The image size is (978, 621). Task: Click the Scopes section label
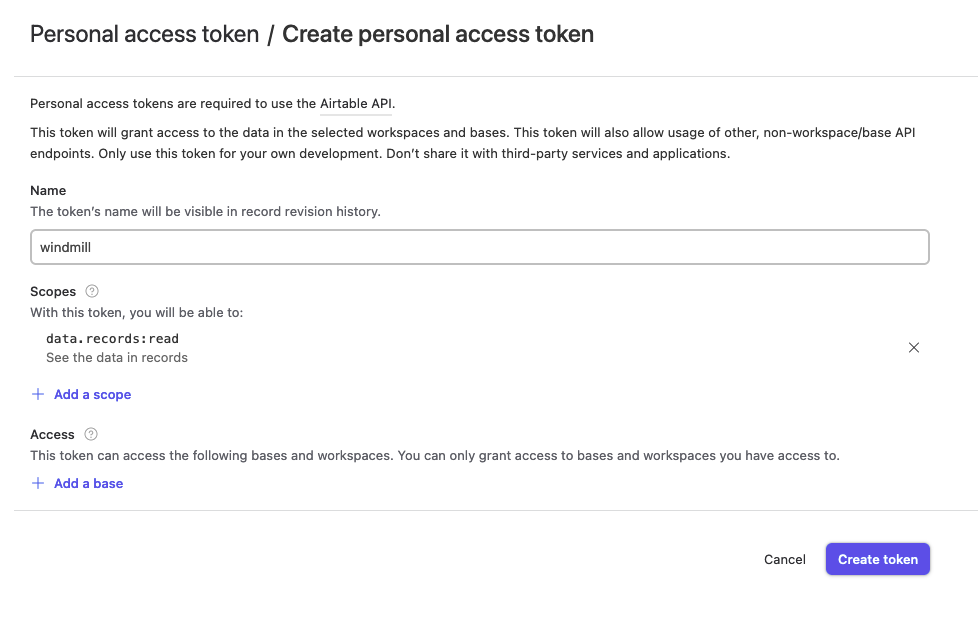(53, 292)
